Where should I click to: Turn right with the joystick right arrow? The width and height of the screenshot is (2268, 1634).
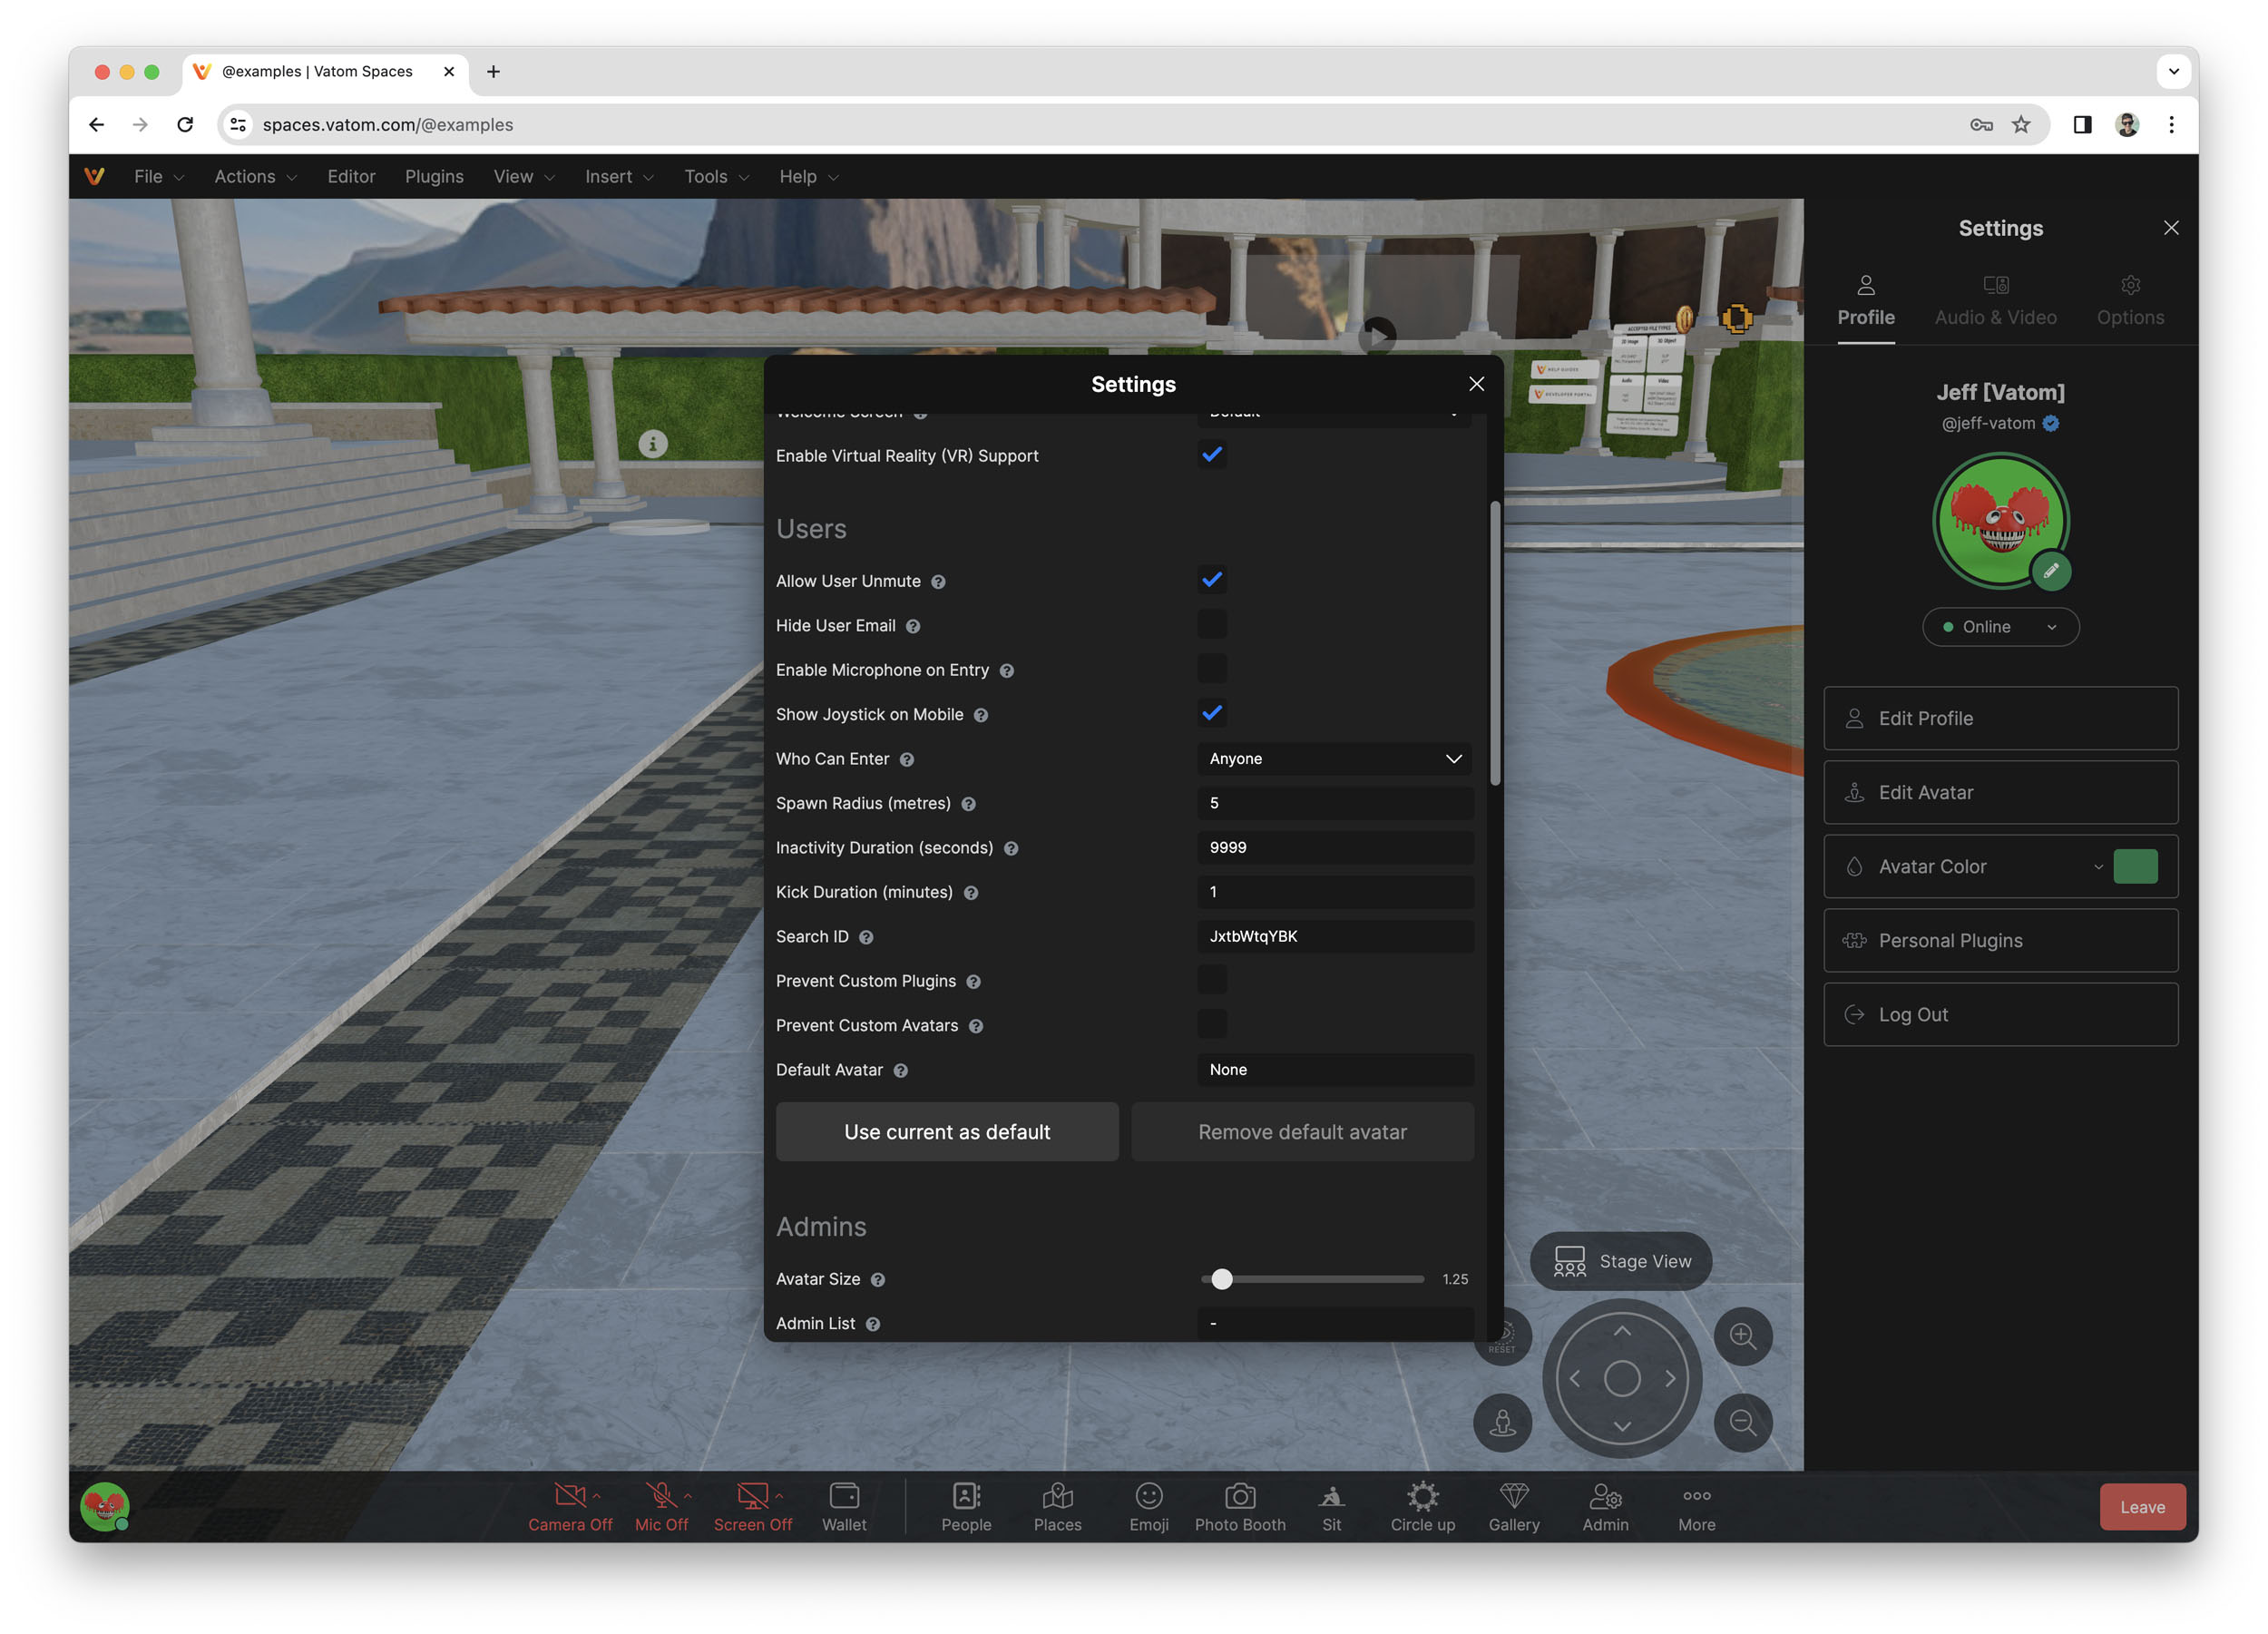pos(1670,1378)
